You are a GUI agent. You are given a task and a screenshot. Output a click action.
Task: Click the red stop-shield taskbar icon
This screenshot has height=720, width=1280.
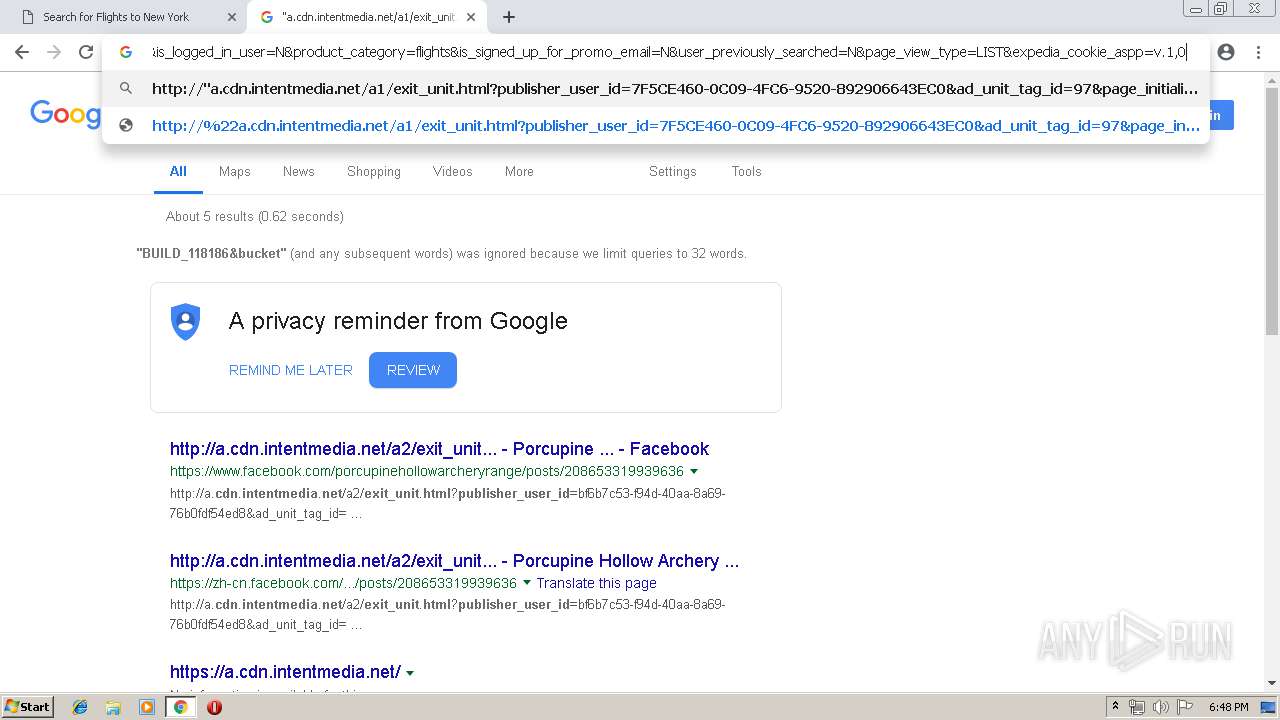pyautogui.click(x=214, y=707)
